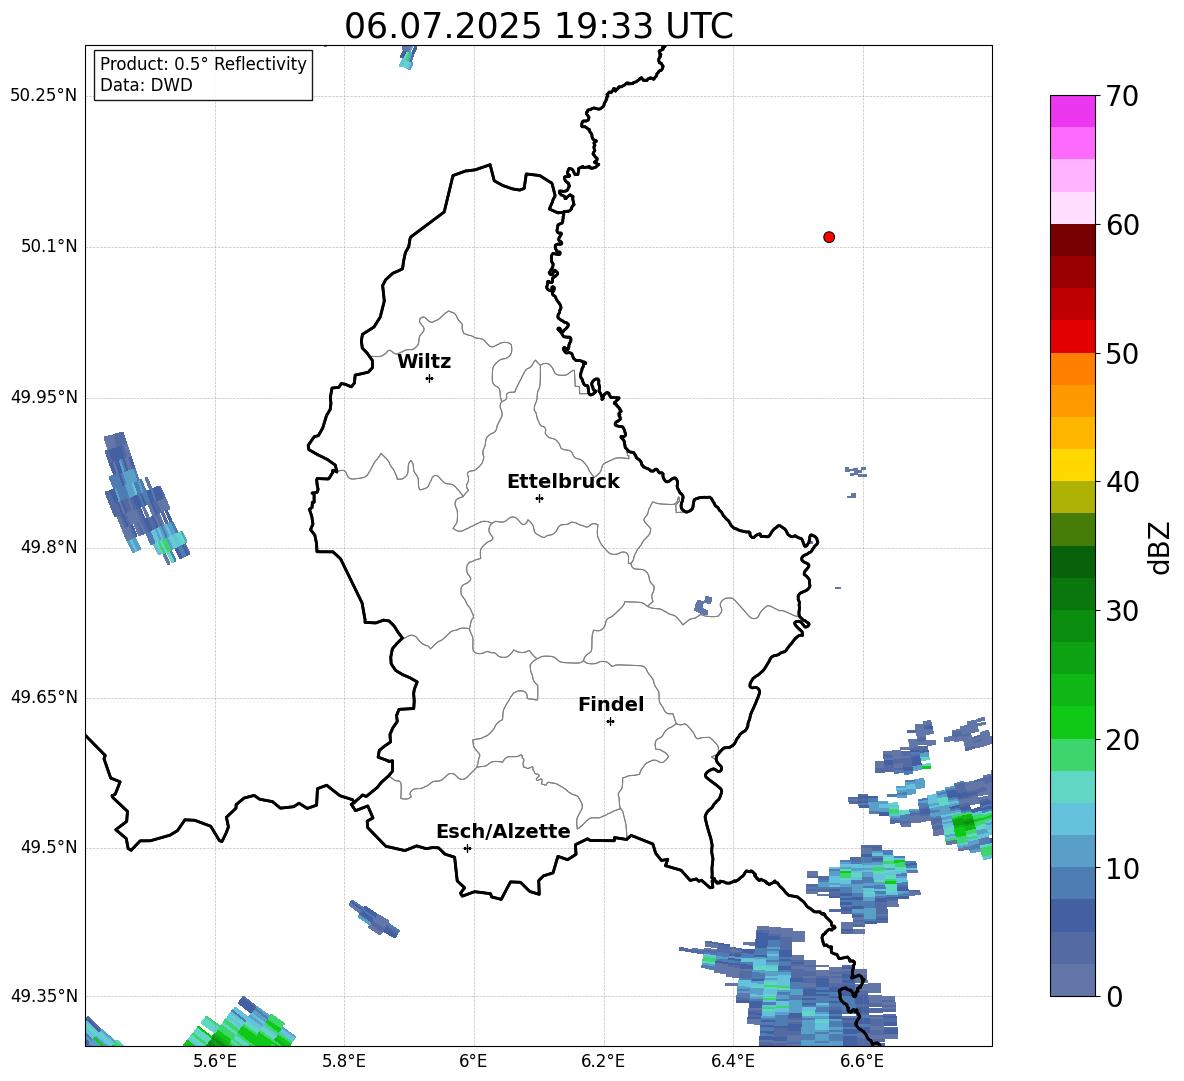Click the 50.25°N latitude label
Screen dimensions: 1184x1081
coord(44,96)
